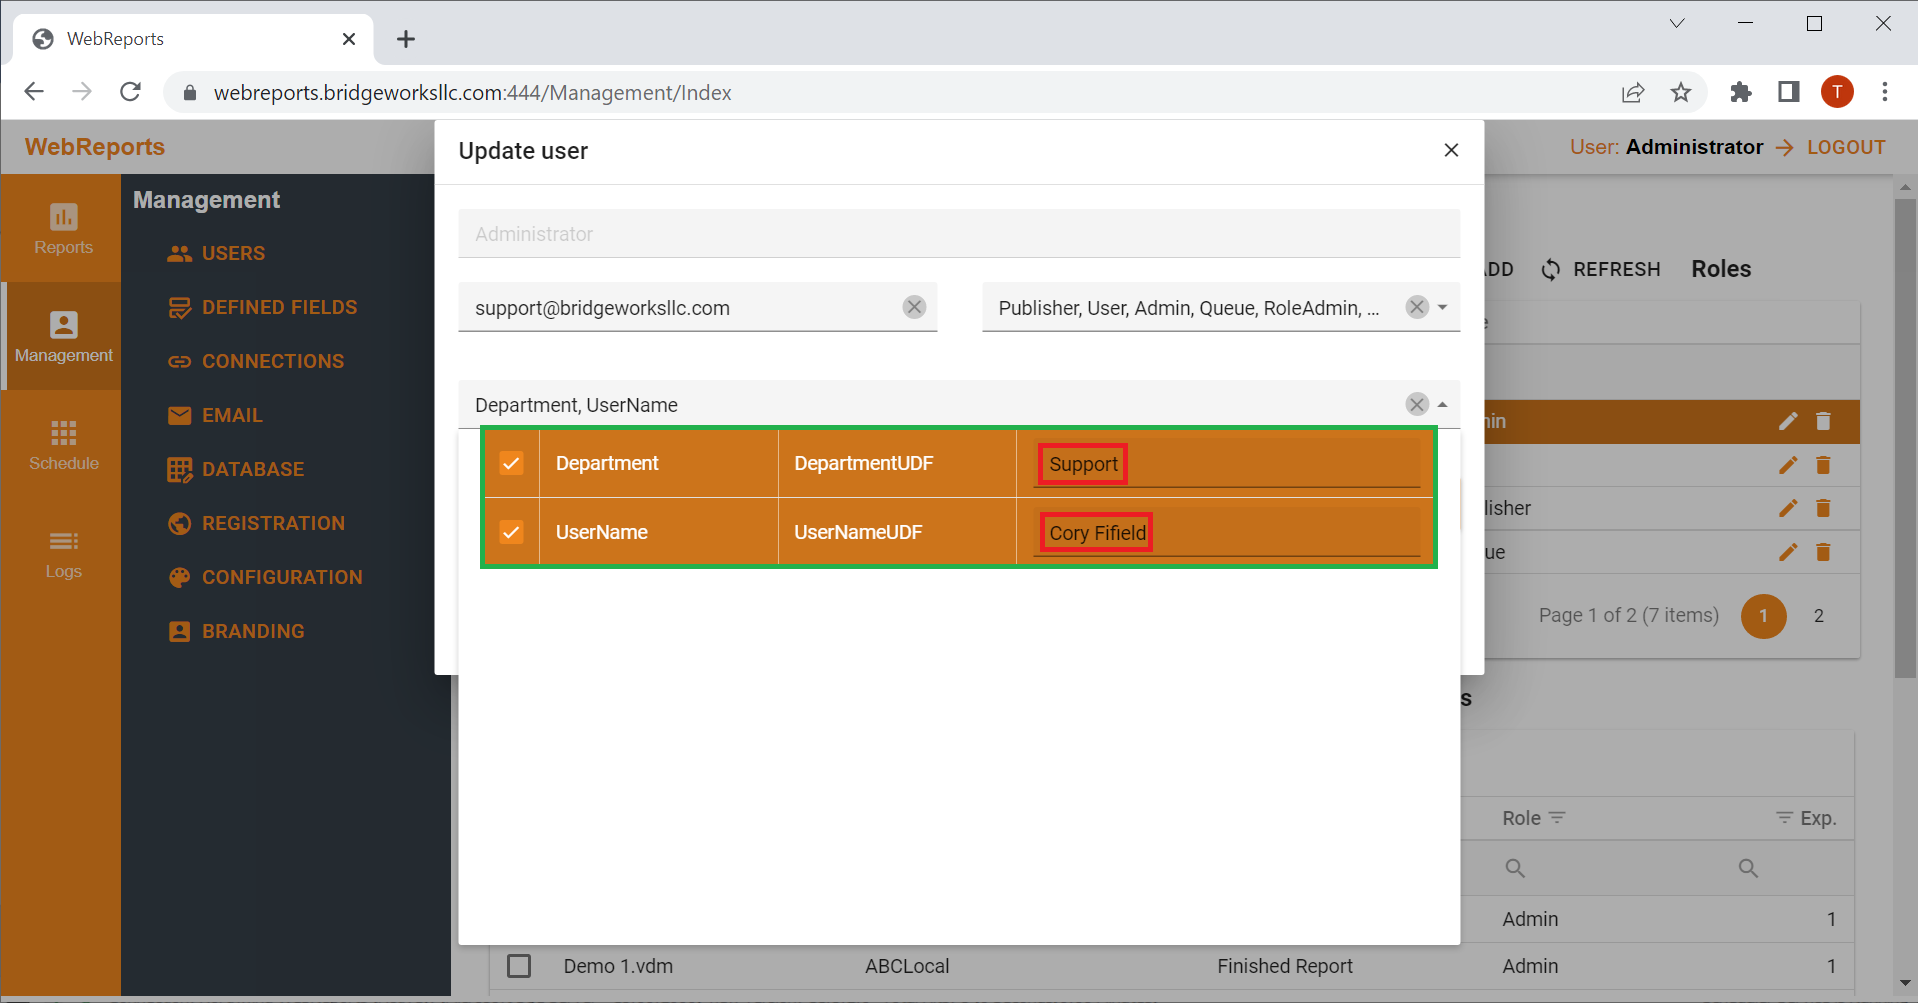Open the Chrome profile avatar
The image size is (1918, 1003).
[x=1837, y=92]
